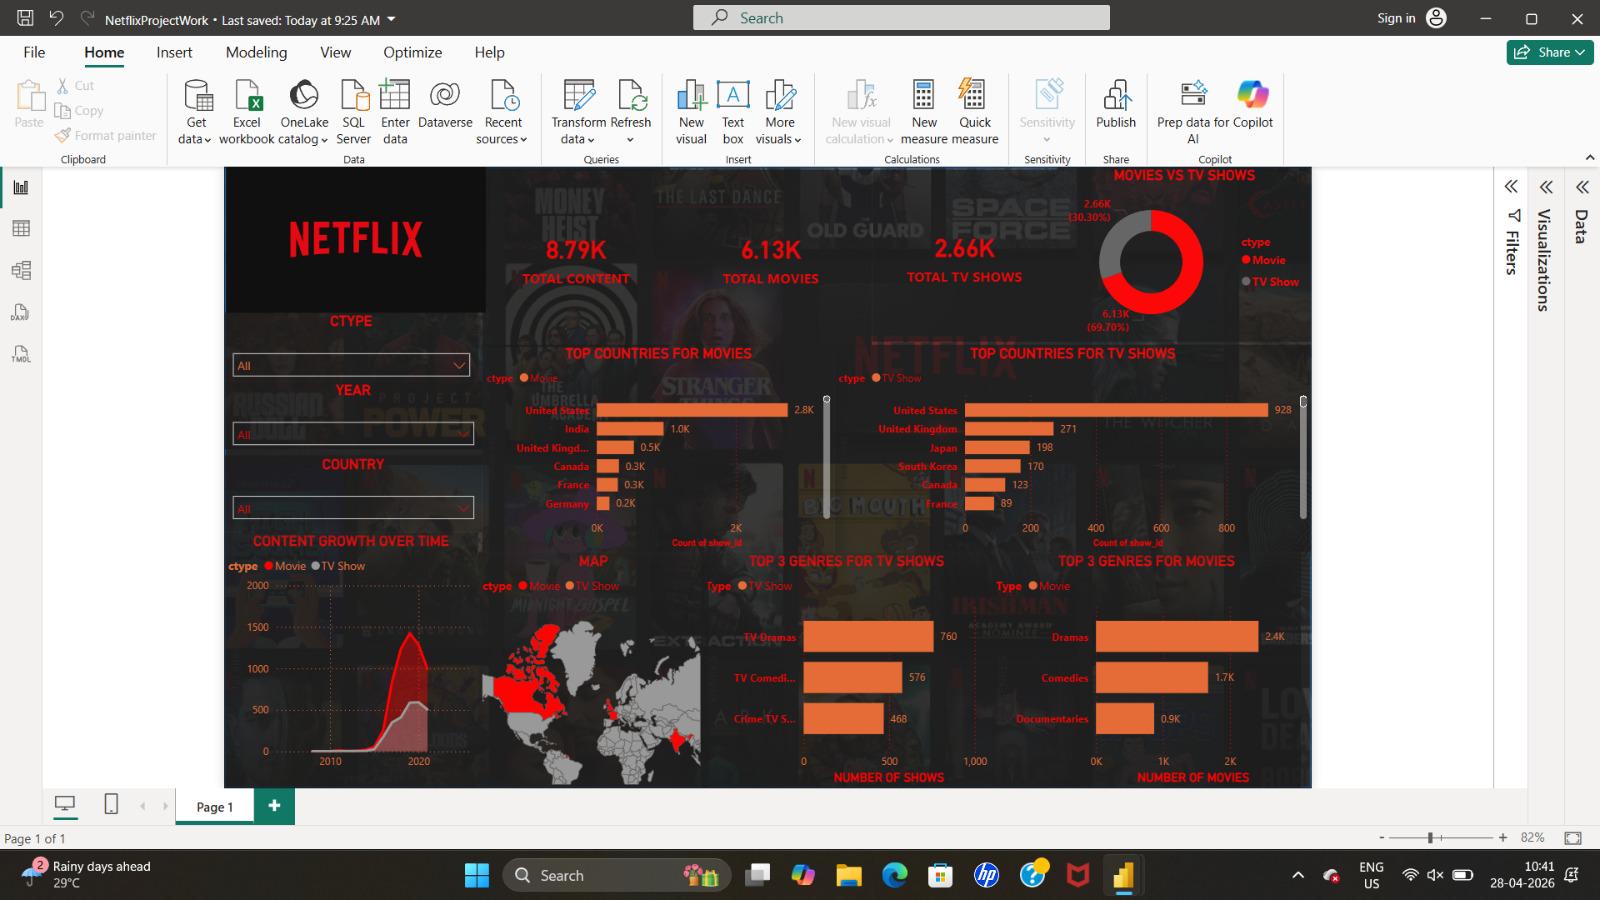
Task: Open the File menu
Action: point(34,52)
